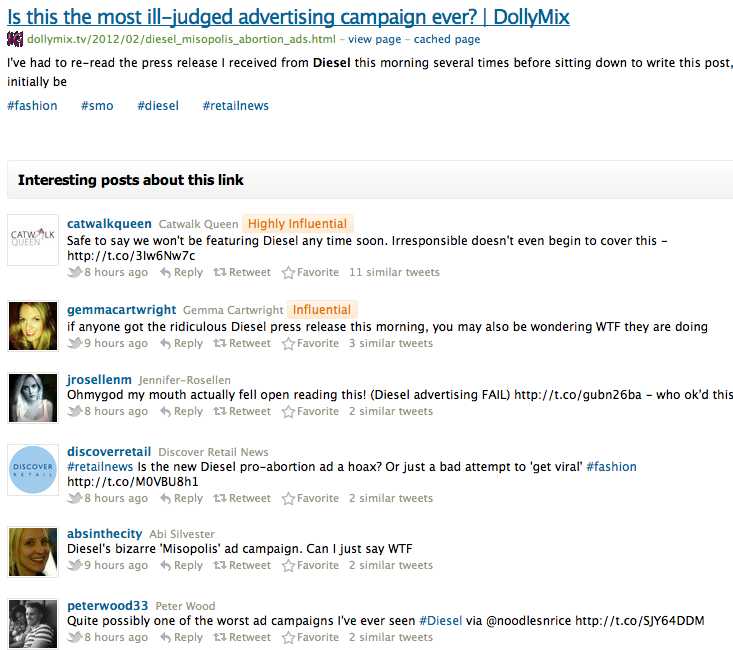The height and width of the screenshot is (650, 733).
Task: Open gemmacartwright's profile photo
Action: click(33, 325)
